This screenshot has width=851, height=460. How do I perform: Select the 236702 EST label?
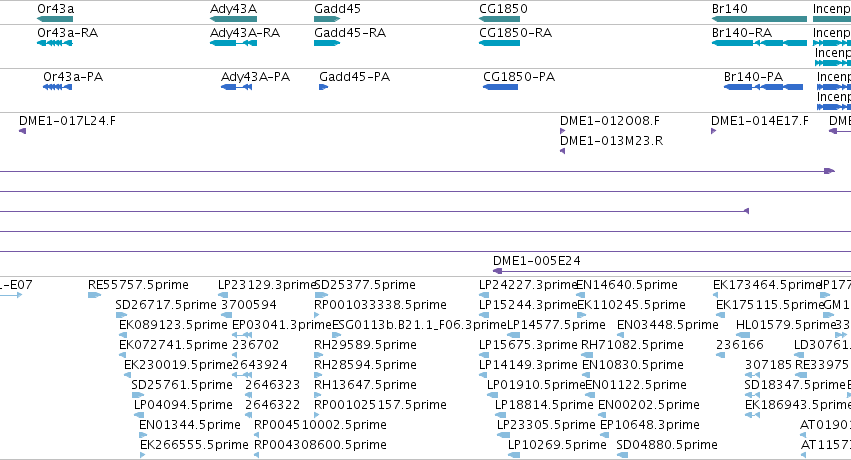coord(256,344)
